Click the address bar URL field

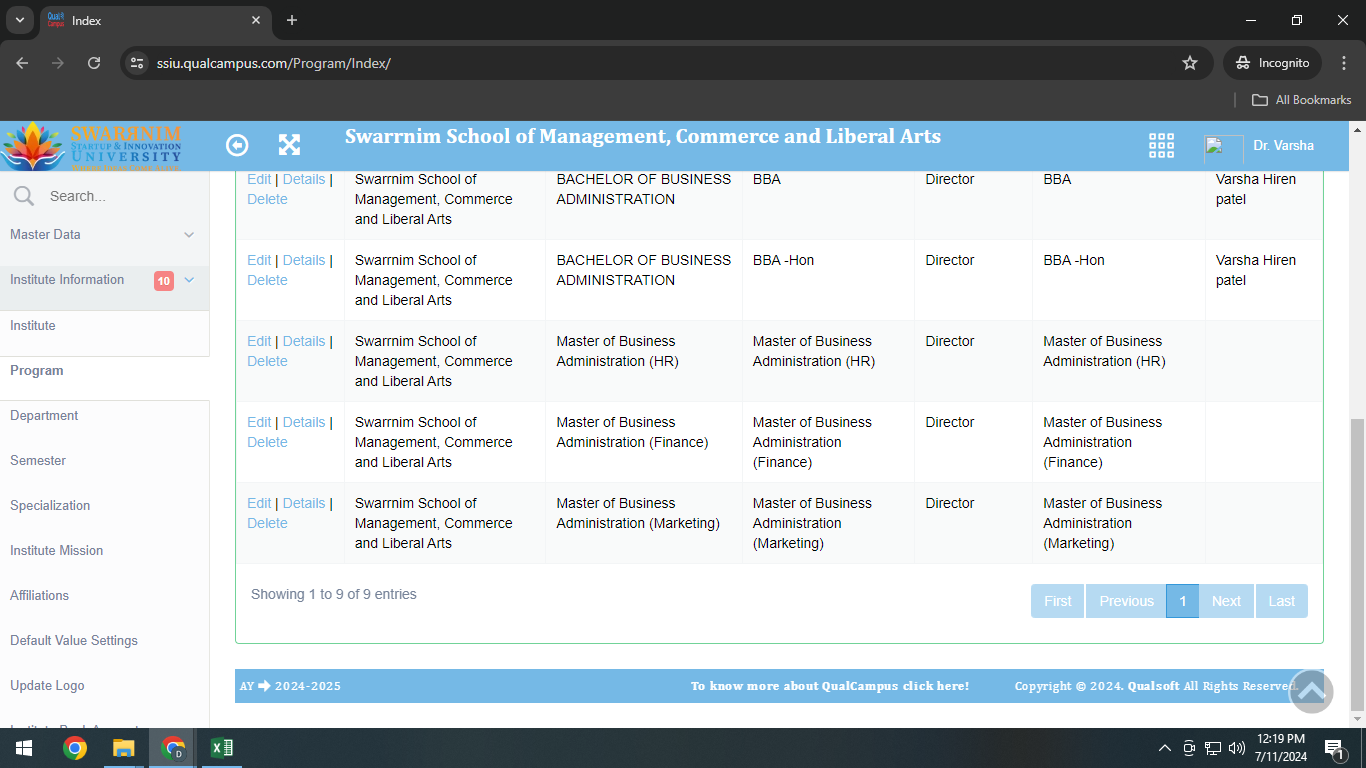coord(660,63)
